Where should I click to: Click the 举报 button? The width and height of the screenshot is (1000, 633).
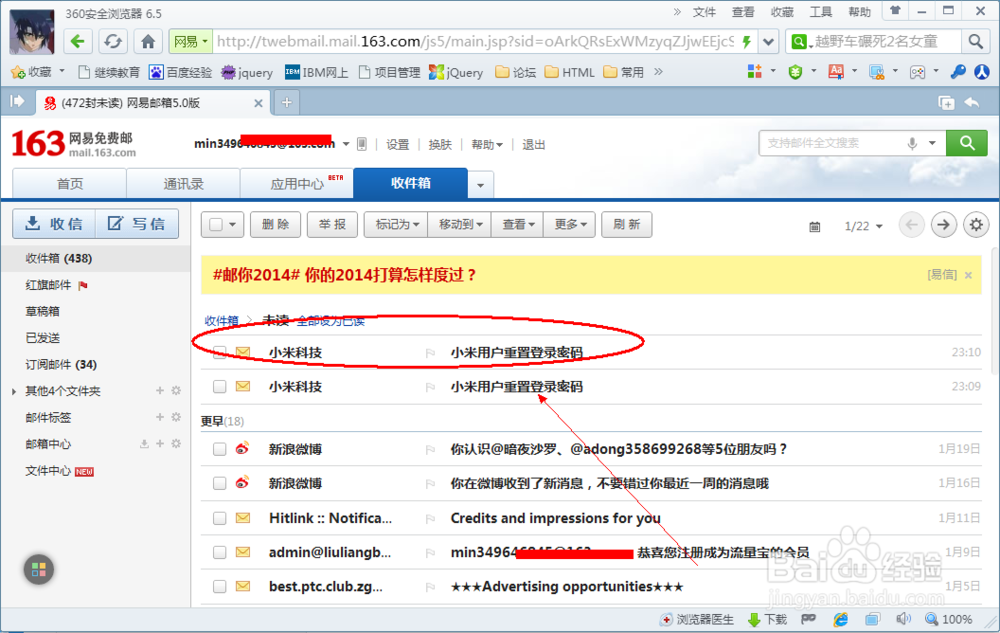point(332,224)
